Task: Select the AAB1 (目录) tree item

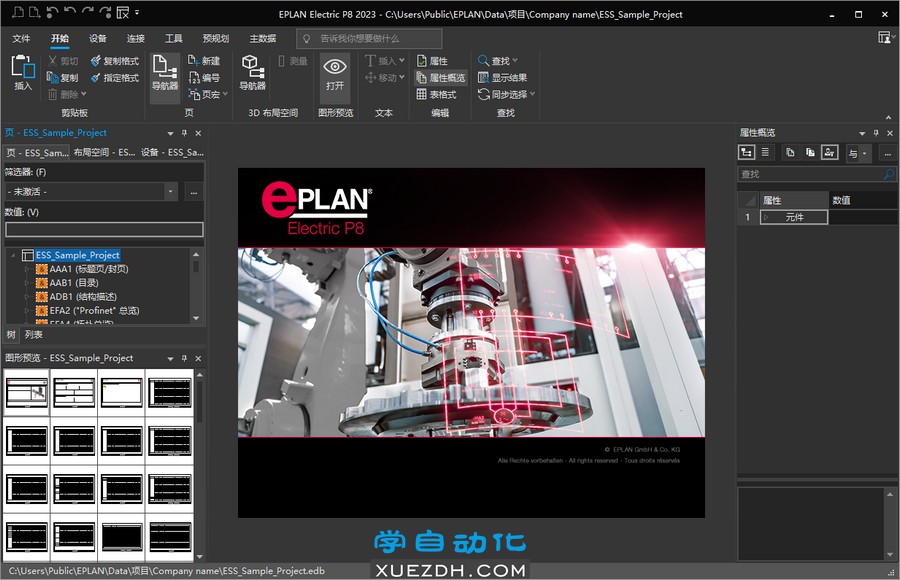Action: coord(73,283)
